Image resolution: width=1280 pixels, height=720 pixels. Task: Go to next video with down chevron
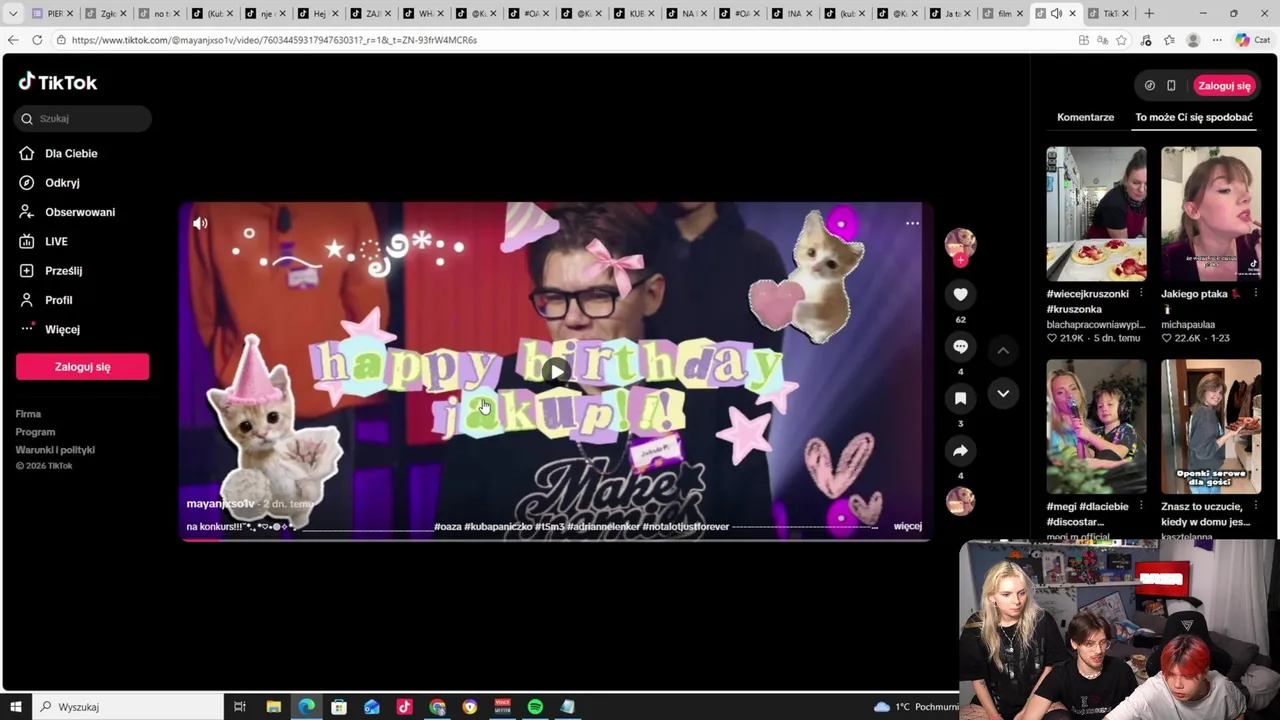click(x=1003, y=394)
